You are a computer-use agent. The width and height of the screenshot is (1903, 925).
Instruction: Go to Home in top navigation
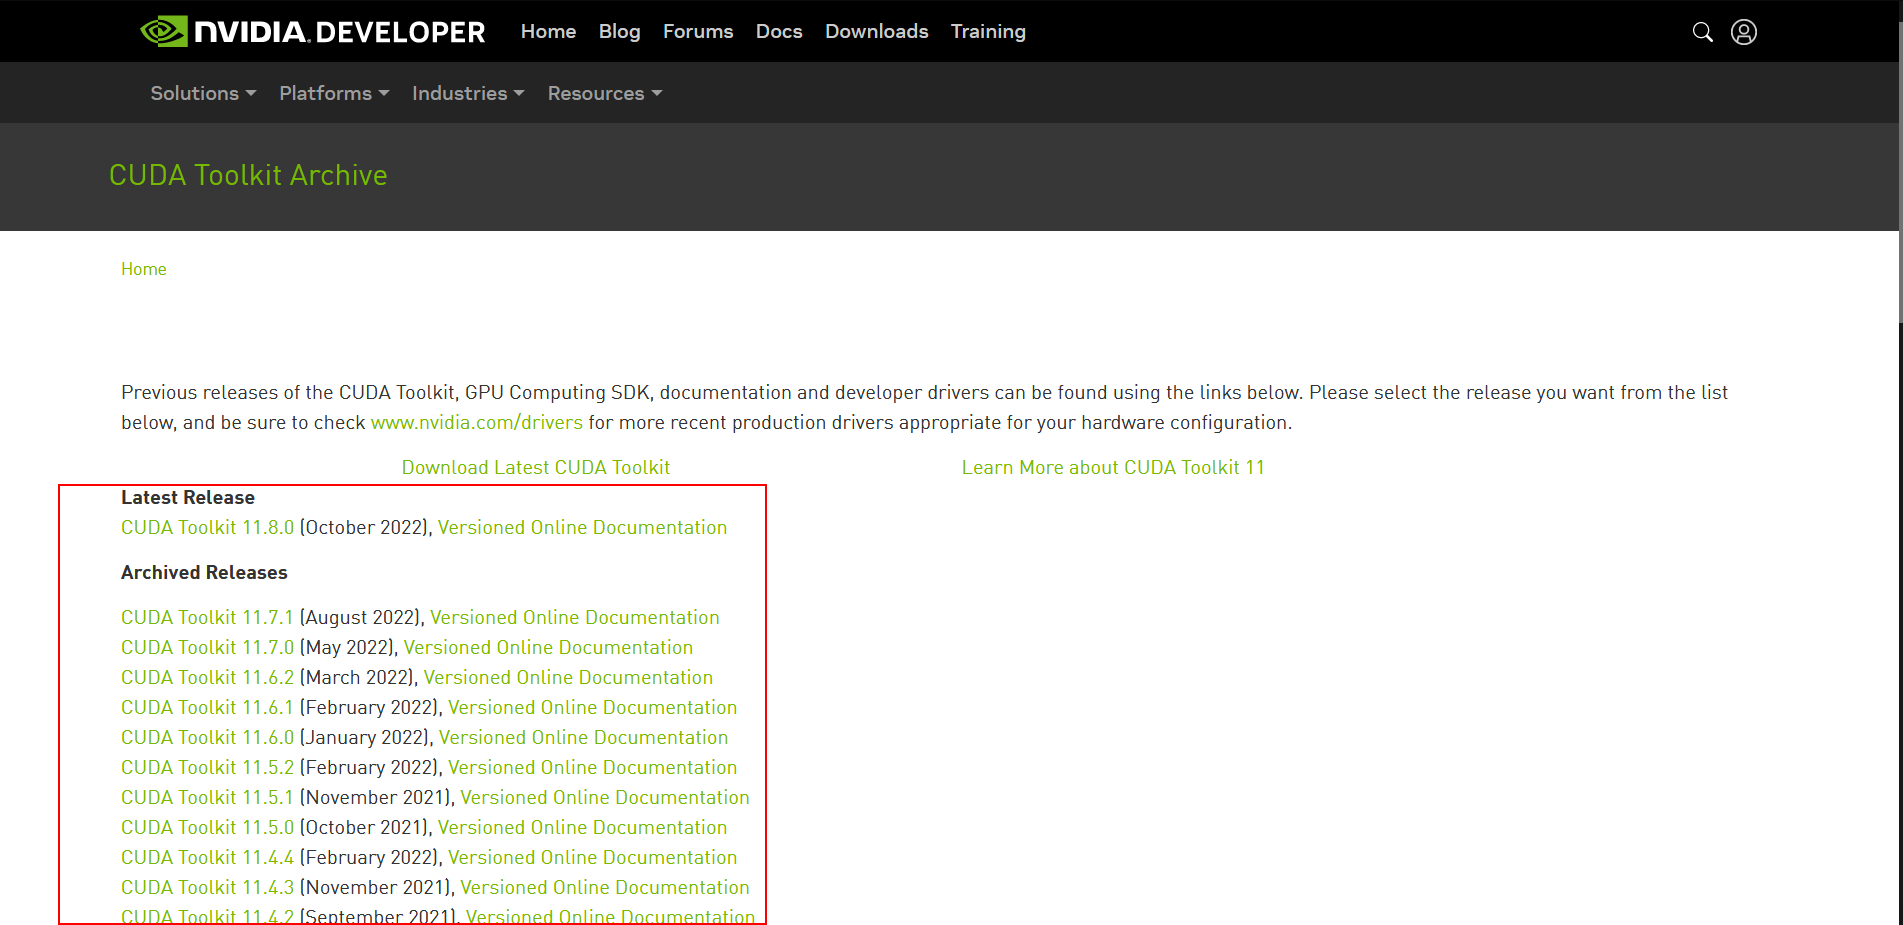548,32
